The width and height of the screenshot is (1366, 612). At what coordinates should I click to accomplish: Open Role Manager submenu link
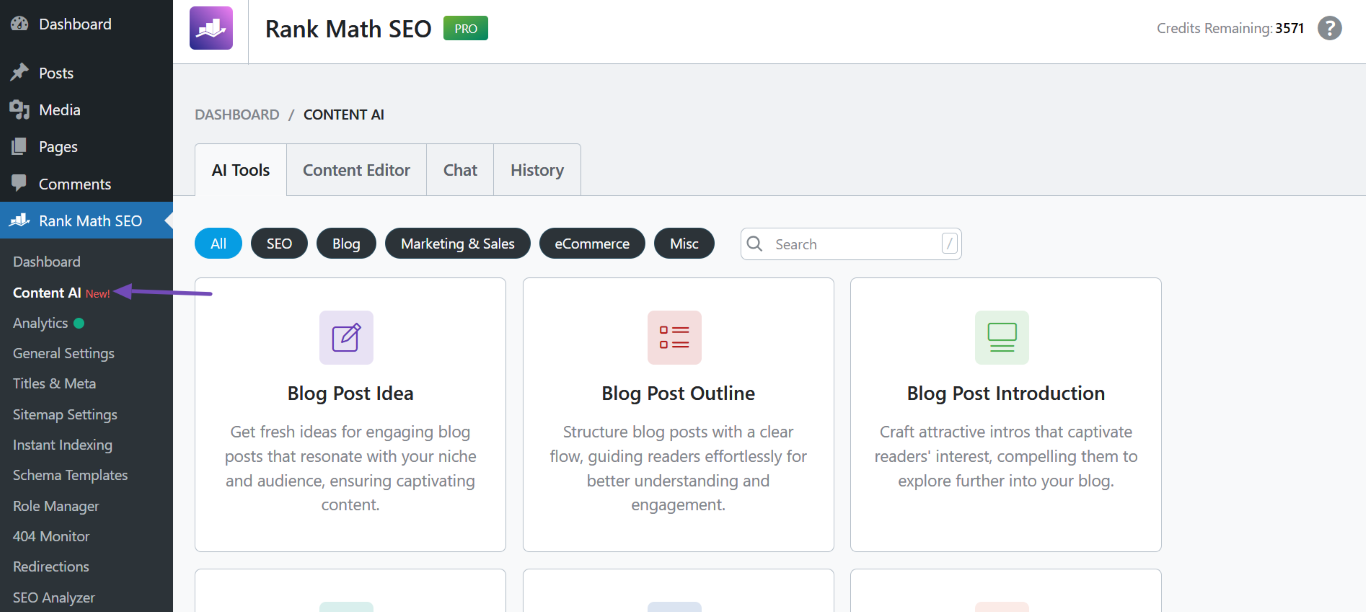coord(56,506)
